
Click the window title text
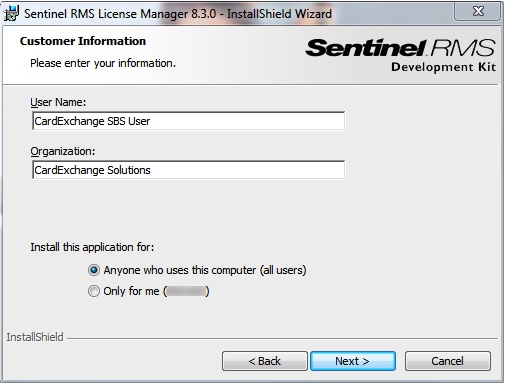coord(178,14)
